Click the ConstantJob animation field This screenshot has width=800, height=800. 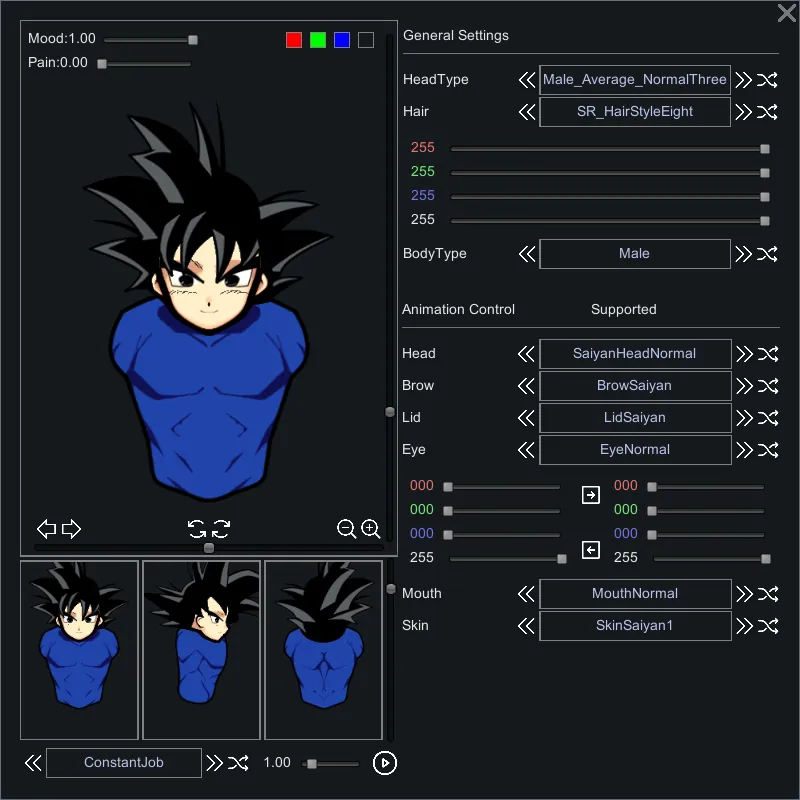pos(124,763)
